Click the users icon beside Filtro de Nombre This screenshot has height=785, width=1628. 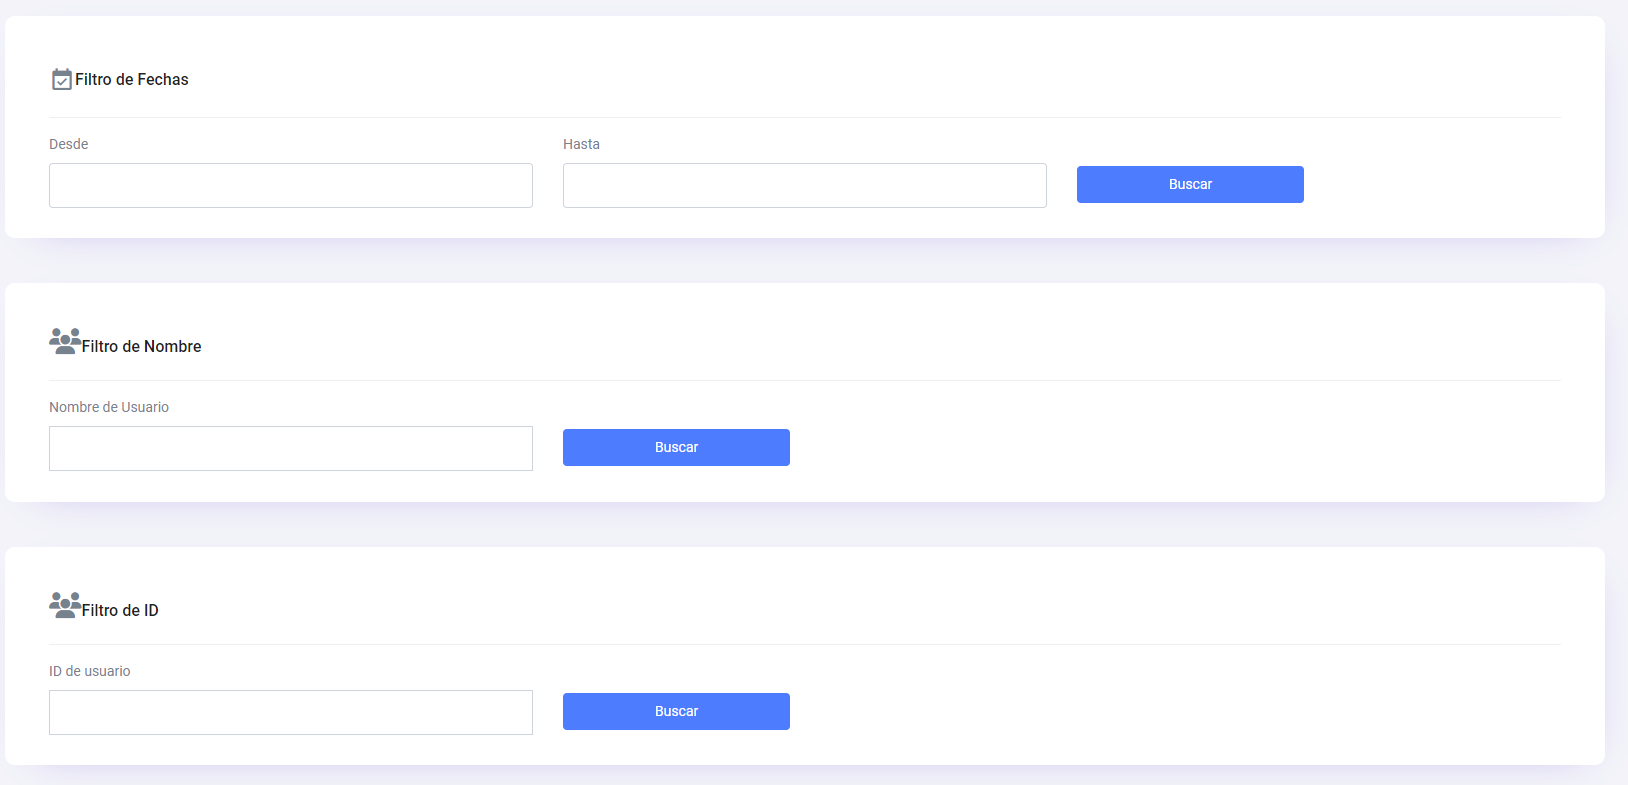pos(65,341)
